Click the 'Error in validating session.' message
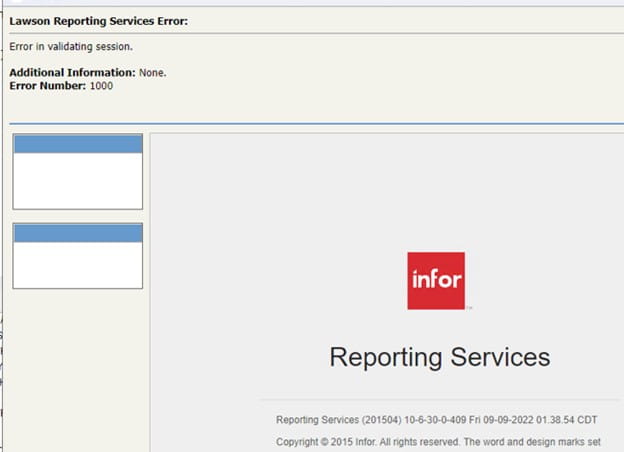 [x=71, y=47]
